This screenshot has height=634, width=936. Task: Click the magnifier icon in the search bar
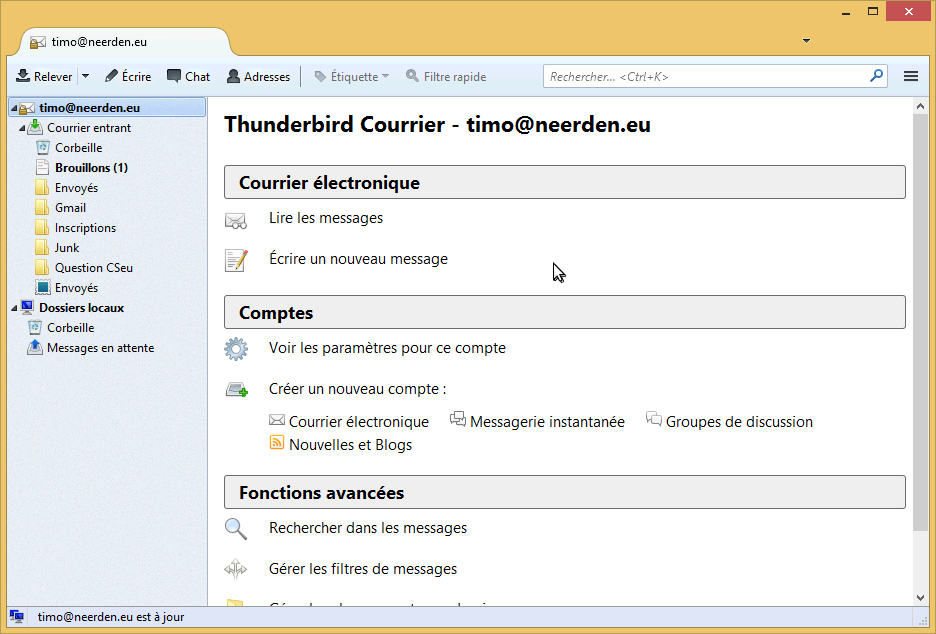tap(876, 75)
